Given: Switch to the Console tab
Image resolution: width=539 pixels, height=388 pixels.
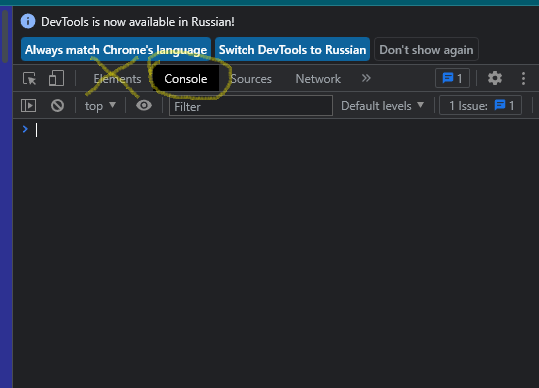Looking at the screenshot, I should 186,79.
